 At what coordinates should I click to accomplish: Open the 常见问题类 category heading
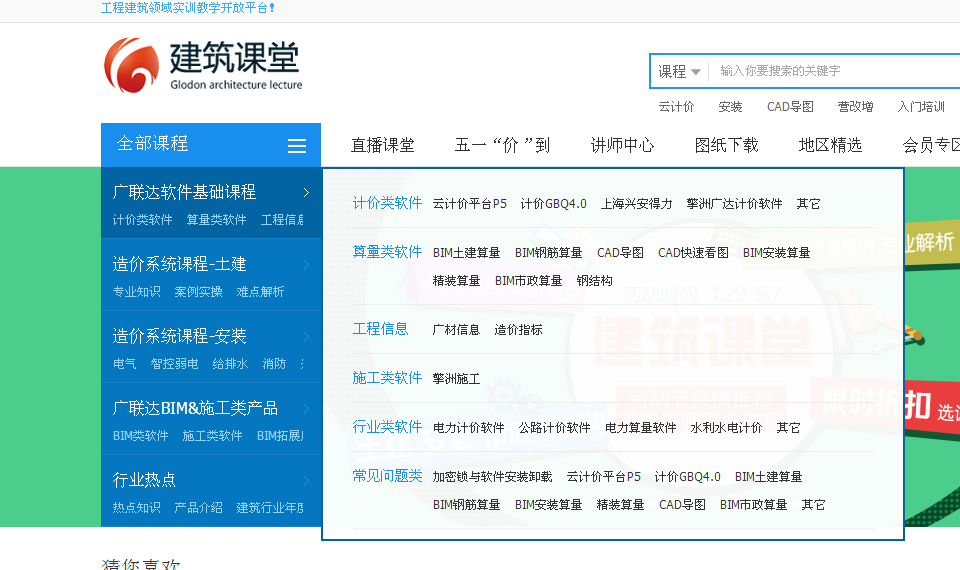(x=387, y=476)
